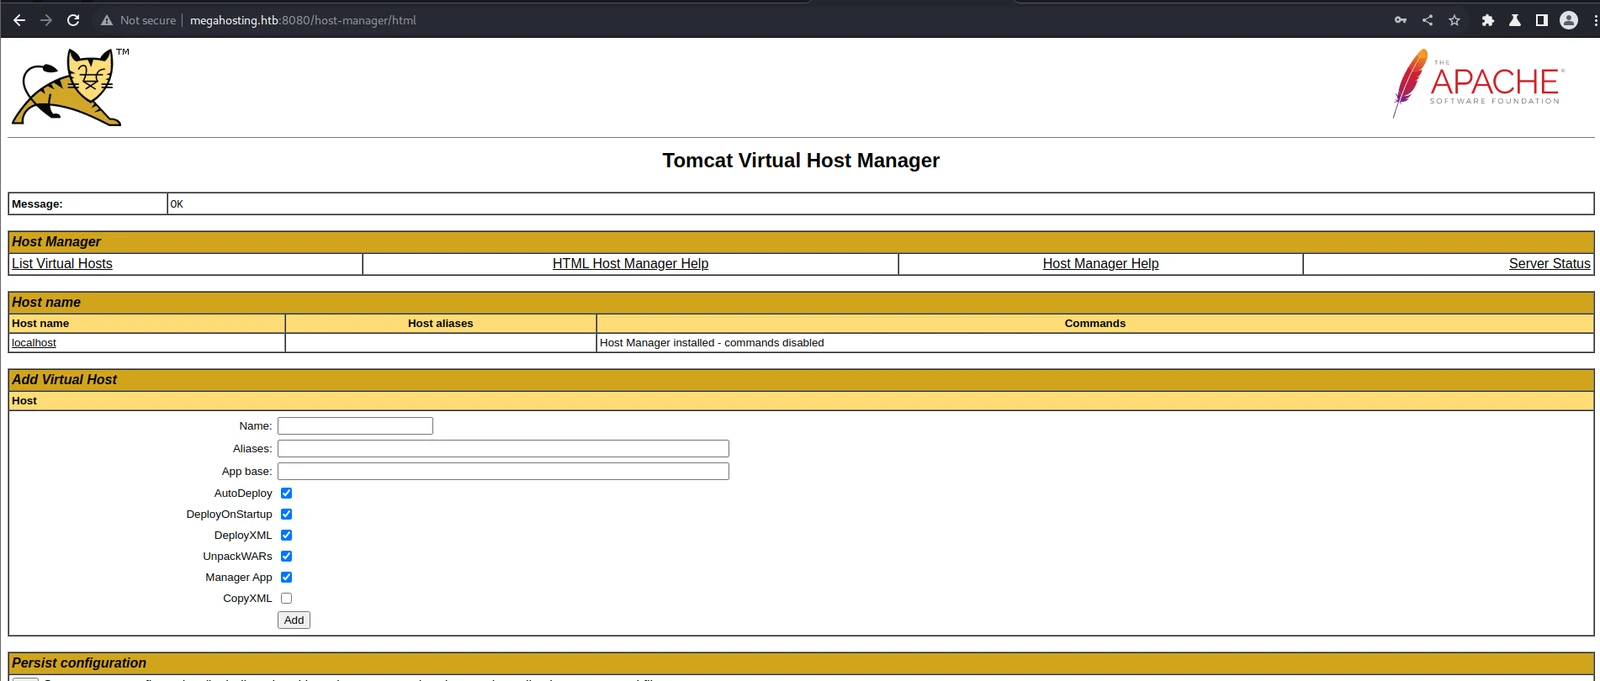The image size is (1600, 681).
Task: Open the user profile avatar
Action: pos(1569,20)
